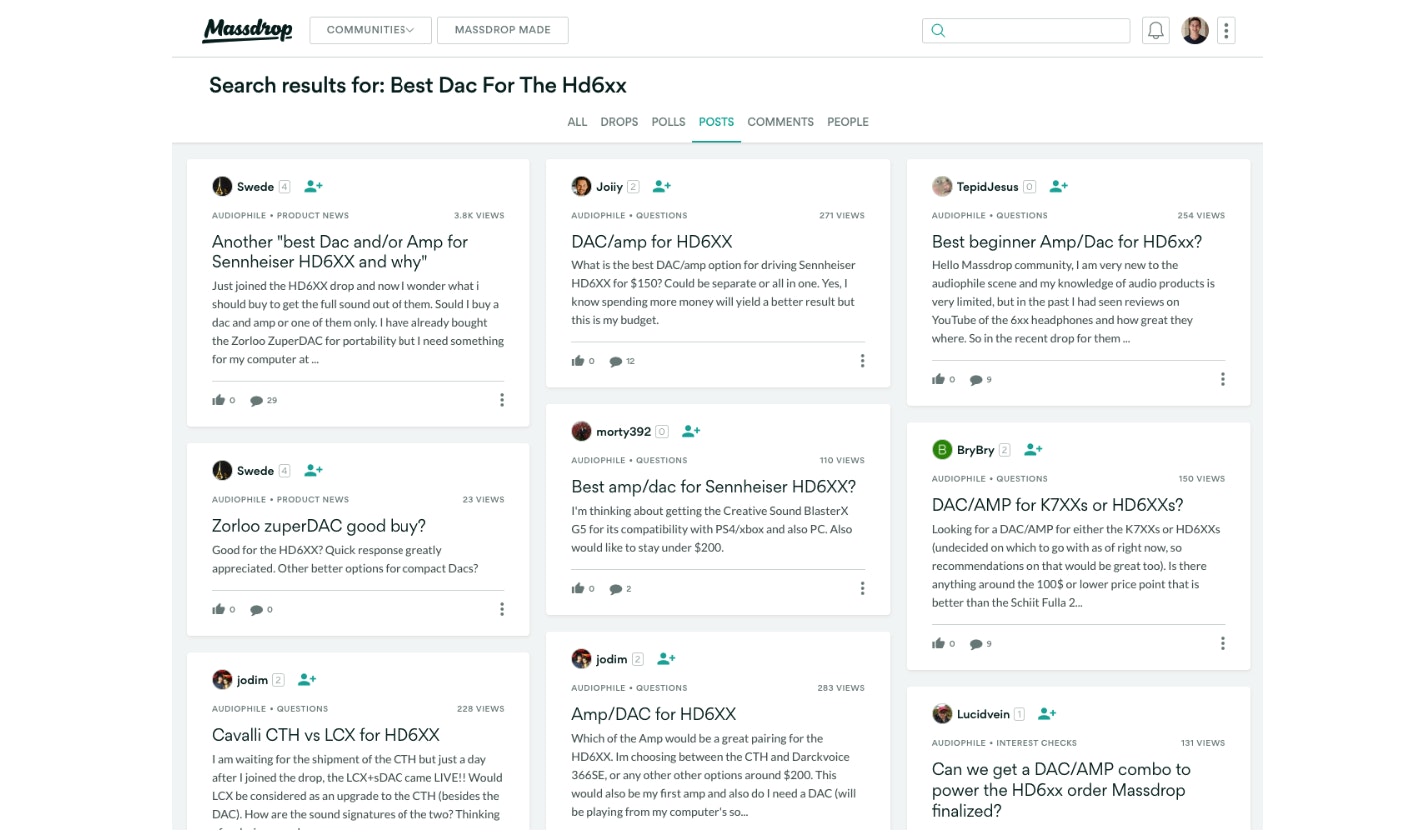Image resolution: width=1425 pixels, height=837 pixels.
Task: Click the Massdrop logo
Action: pos(247,30)
